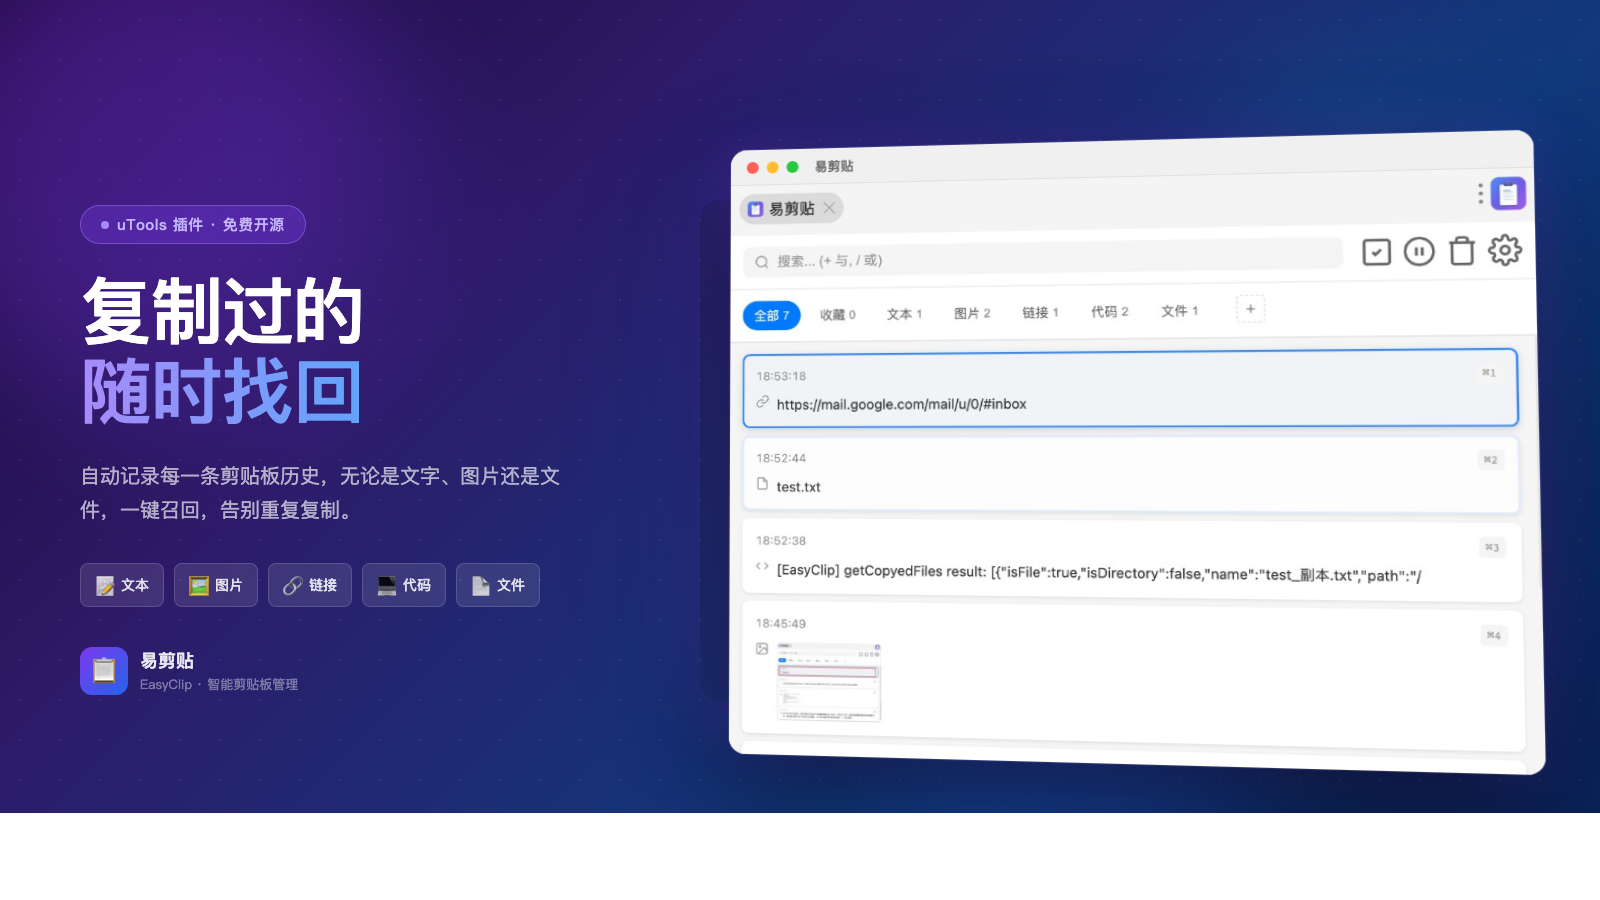This screenshot has height=900, width=1600.
Task: Click the uTools 插件 · 免费开源 badge
Action: coord(193,225)
